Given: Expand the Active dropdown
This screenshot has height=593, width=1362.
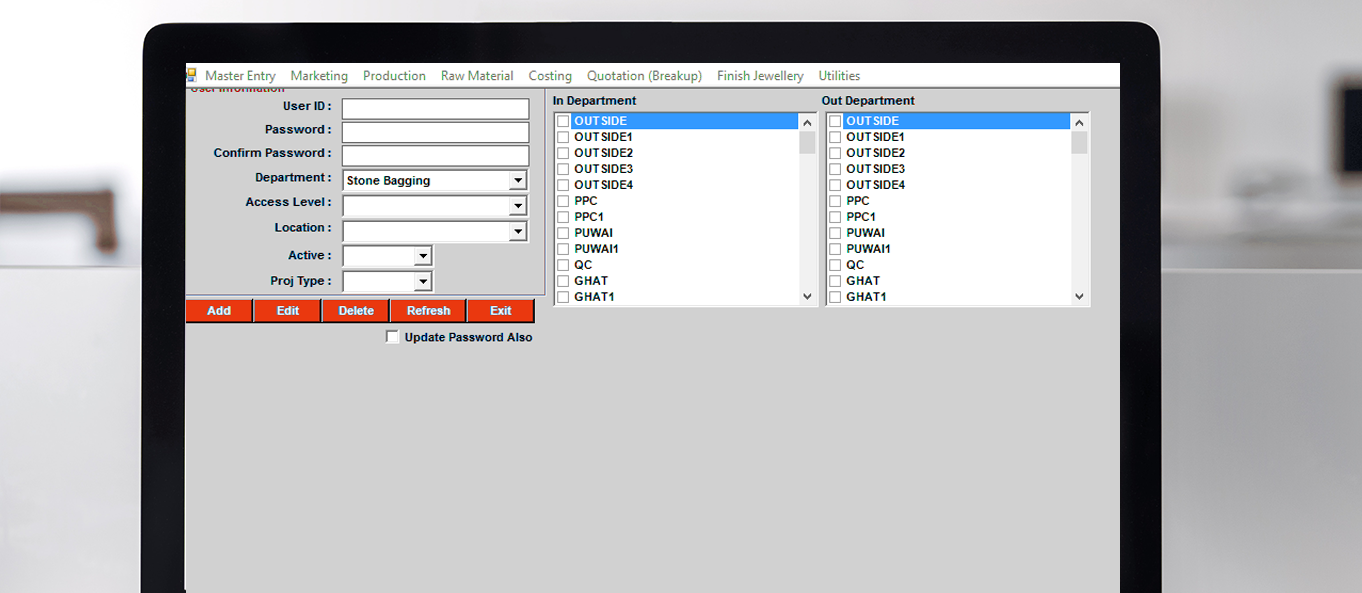Looking at the screenshot, I should [422, 256].
